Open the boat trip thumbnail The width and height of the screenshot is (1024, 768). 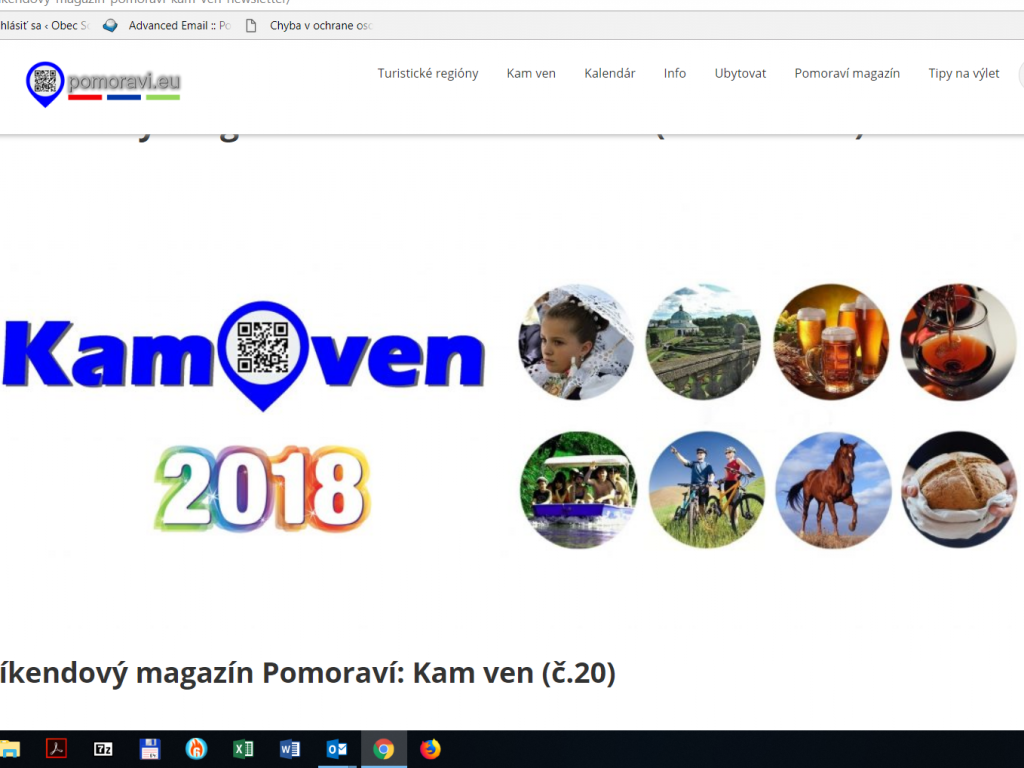pyautogui.click(x=579, y=490)
